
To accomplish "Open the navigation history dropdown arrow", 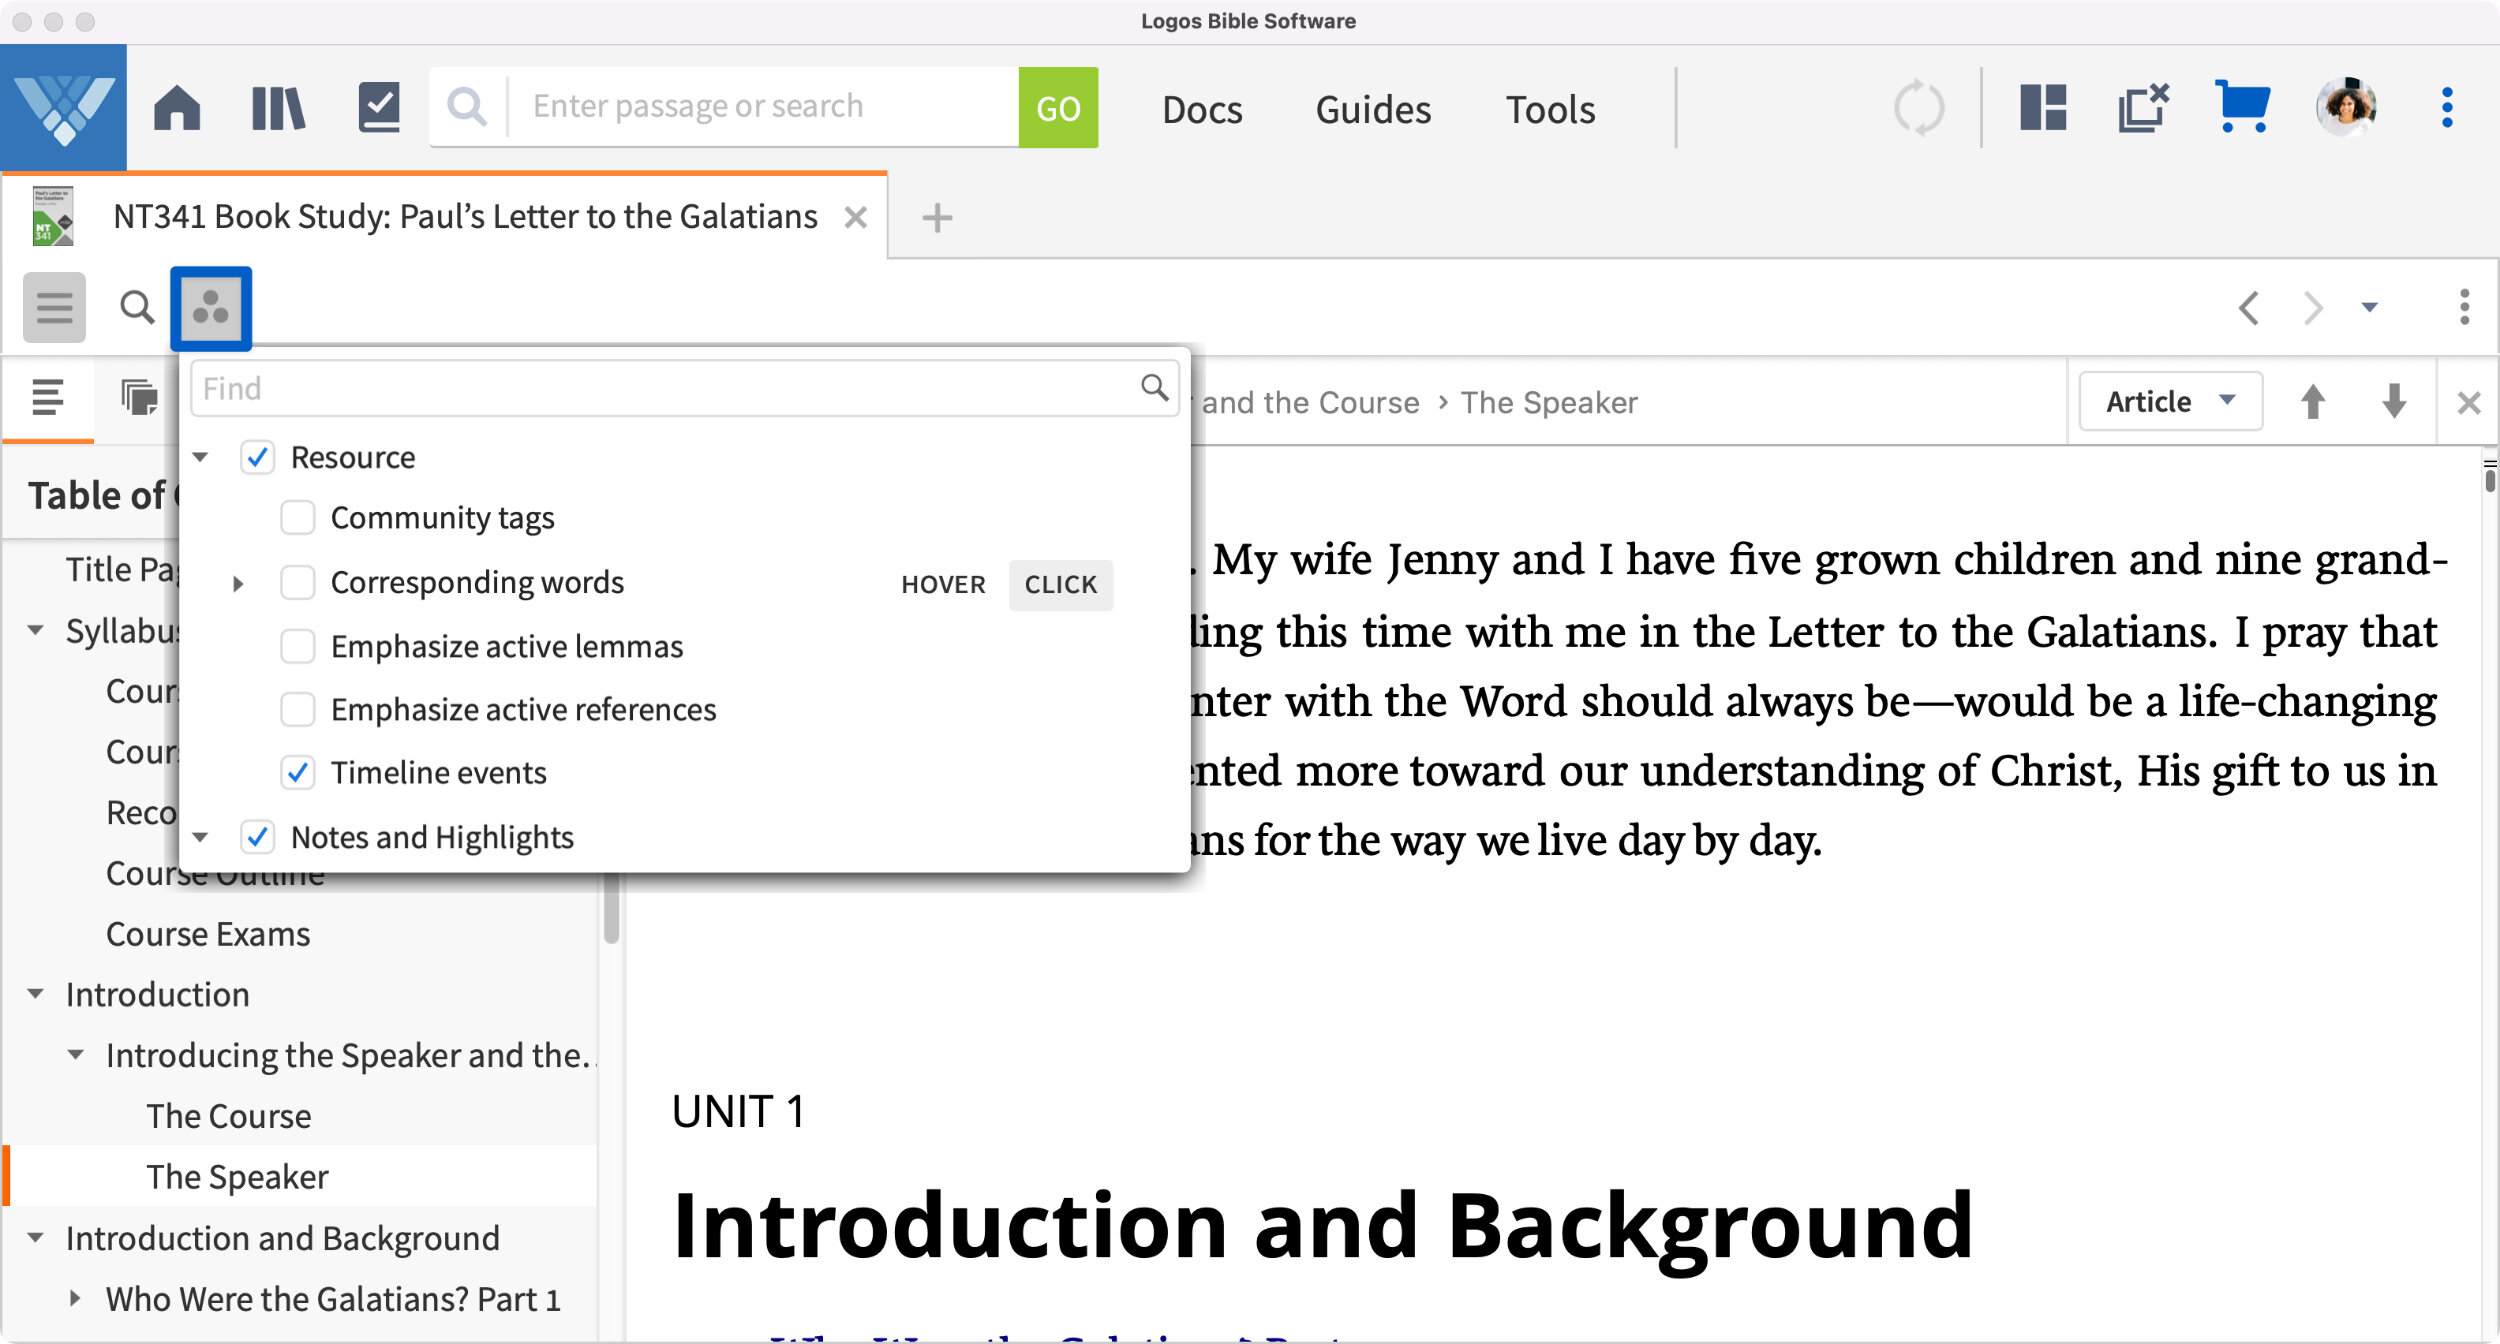I will click(2369, 308).
